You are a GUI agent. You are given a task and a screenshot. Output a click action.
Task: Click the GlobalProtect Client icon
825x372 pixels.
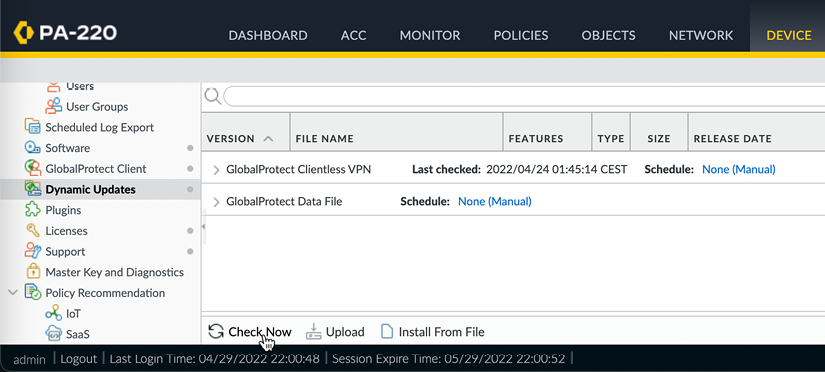(33, 168)
